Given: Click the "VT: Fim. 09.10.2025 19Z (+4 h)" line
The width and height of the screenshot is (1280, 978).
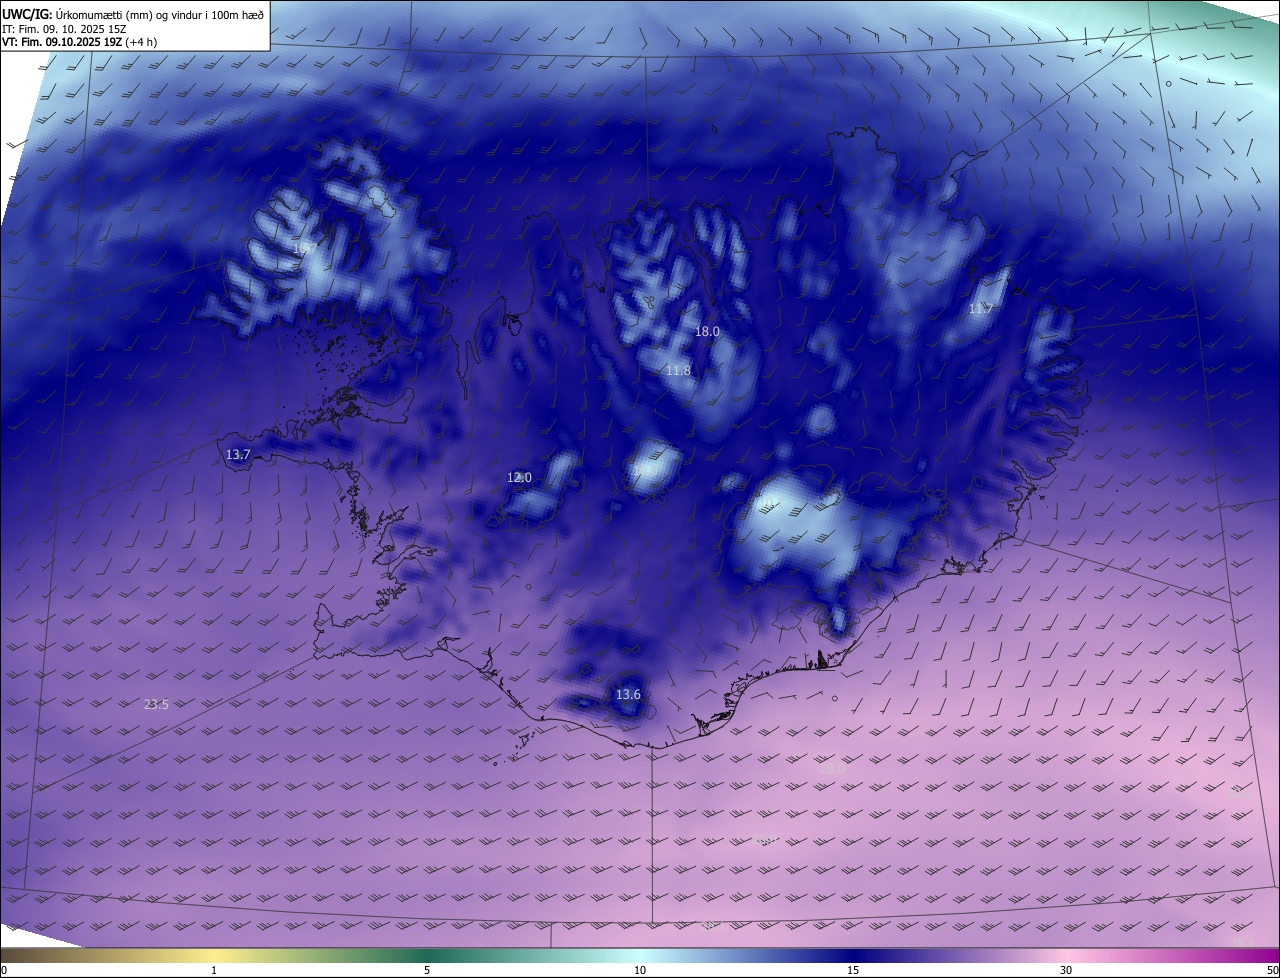Looking at the screenshot, I should [79, 42].
